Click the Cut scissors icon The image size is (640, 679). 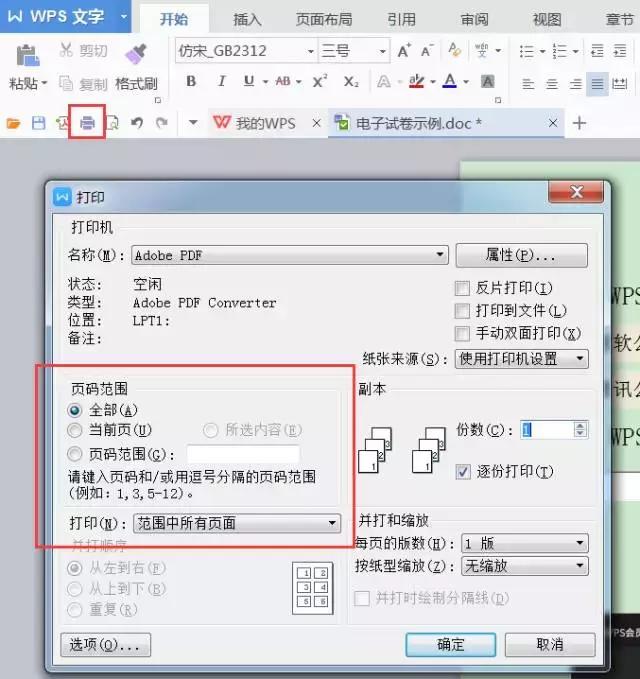click(x=66, y=50)
